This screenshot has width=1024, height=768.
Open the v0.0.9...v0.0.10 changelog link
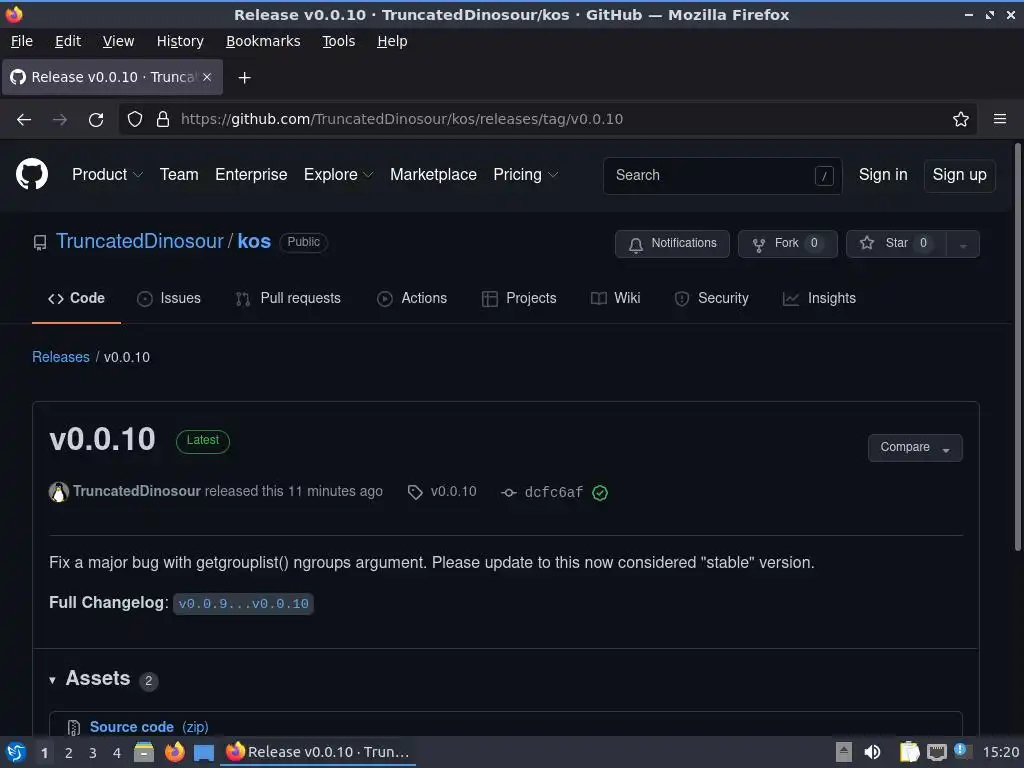click(244, 603)
